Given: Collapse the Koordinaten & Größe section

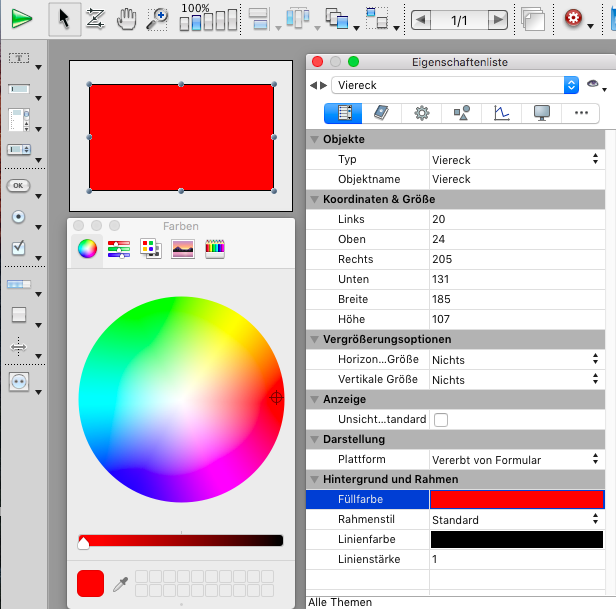Looking at the screenshot, I should click(x=315, y=199).
